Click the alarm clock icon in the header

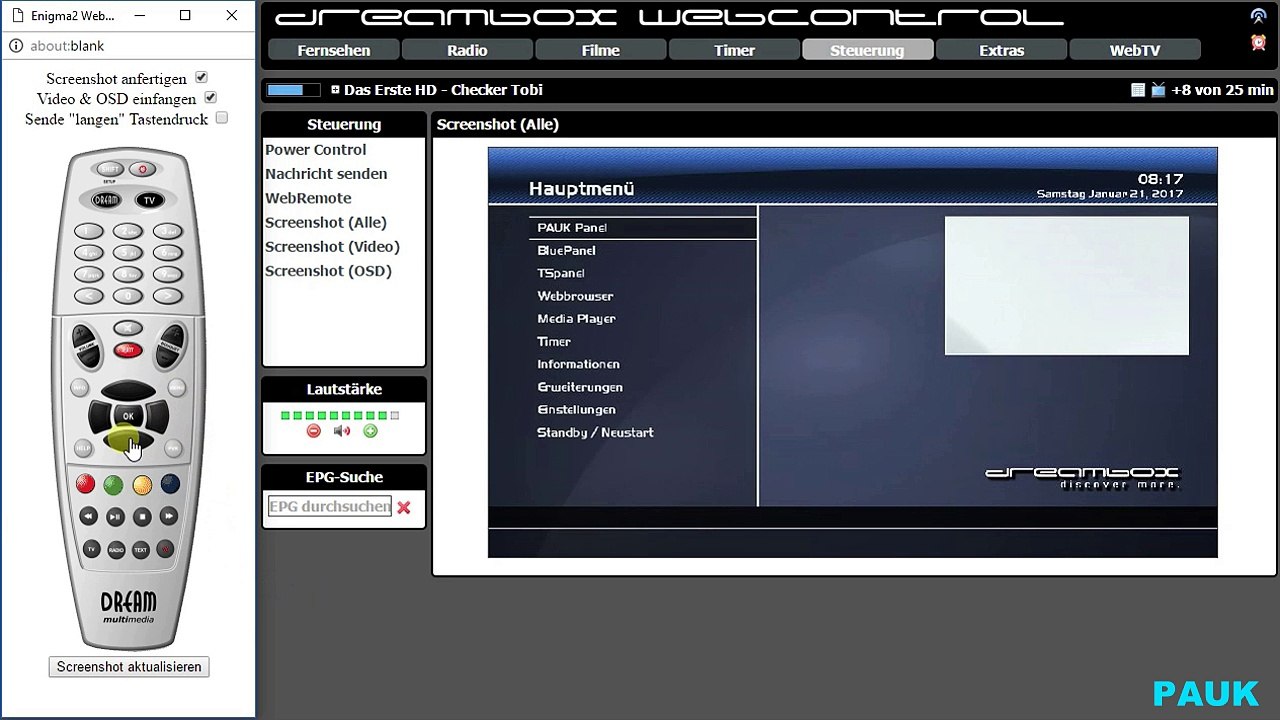tap(1258, 42)
